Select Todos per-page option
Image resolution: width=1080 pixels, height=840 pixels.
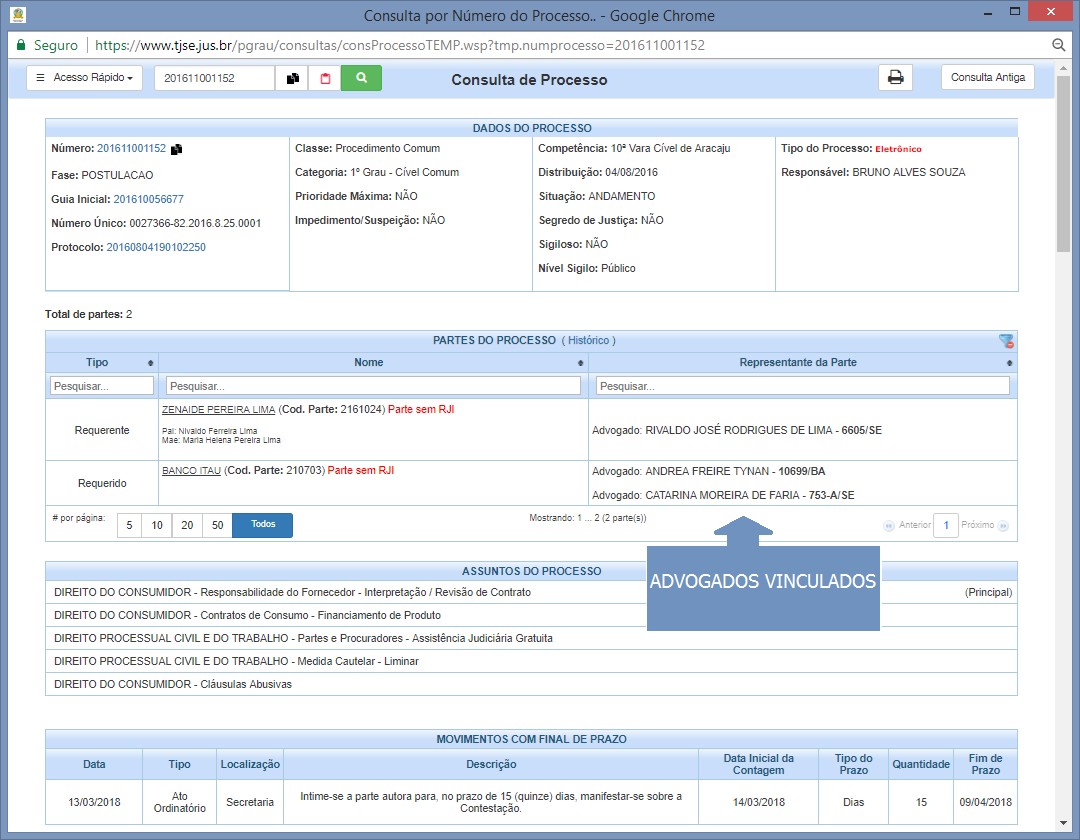[x=262, y=525]
